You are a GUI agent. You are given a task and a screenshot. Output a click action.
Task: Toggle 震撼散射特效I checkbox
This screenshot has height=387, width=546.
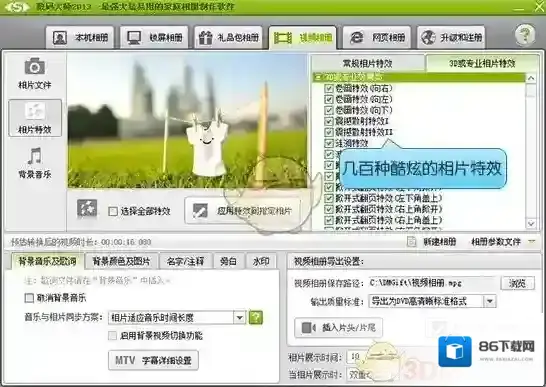tap(328, 121)
